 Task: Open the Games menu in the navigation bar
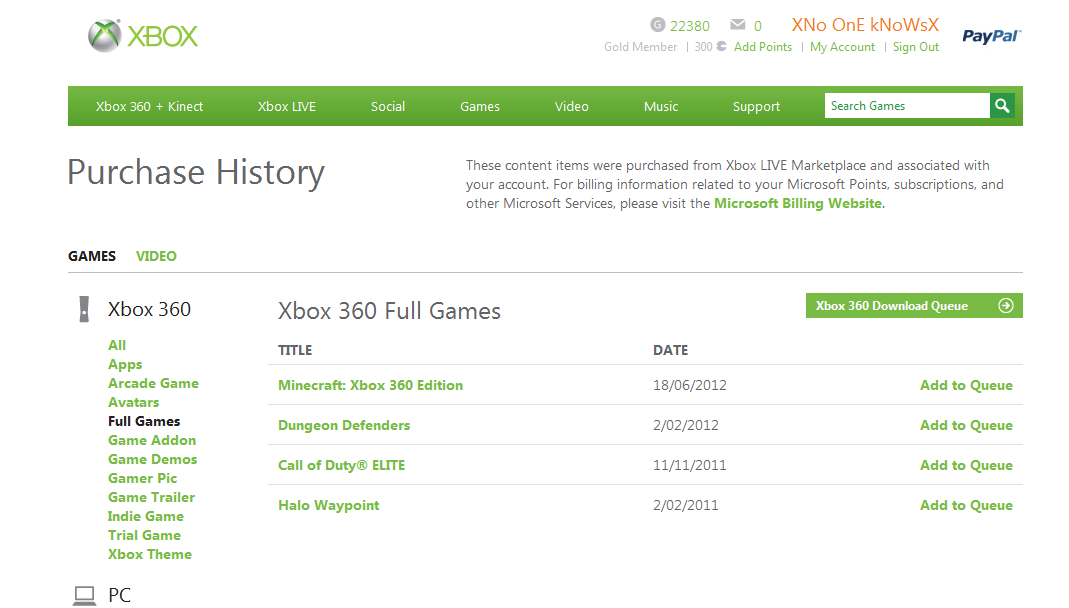(x=480, y=106)
